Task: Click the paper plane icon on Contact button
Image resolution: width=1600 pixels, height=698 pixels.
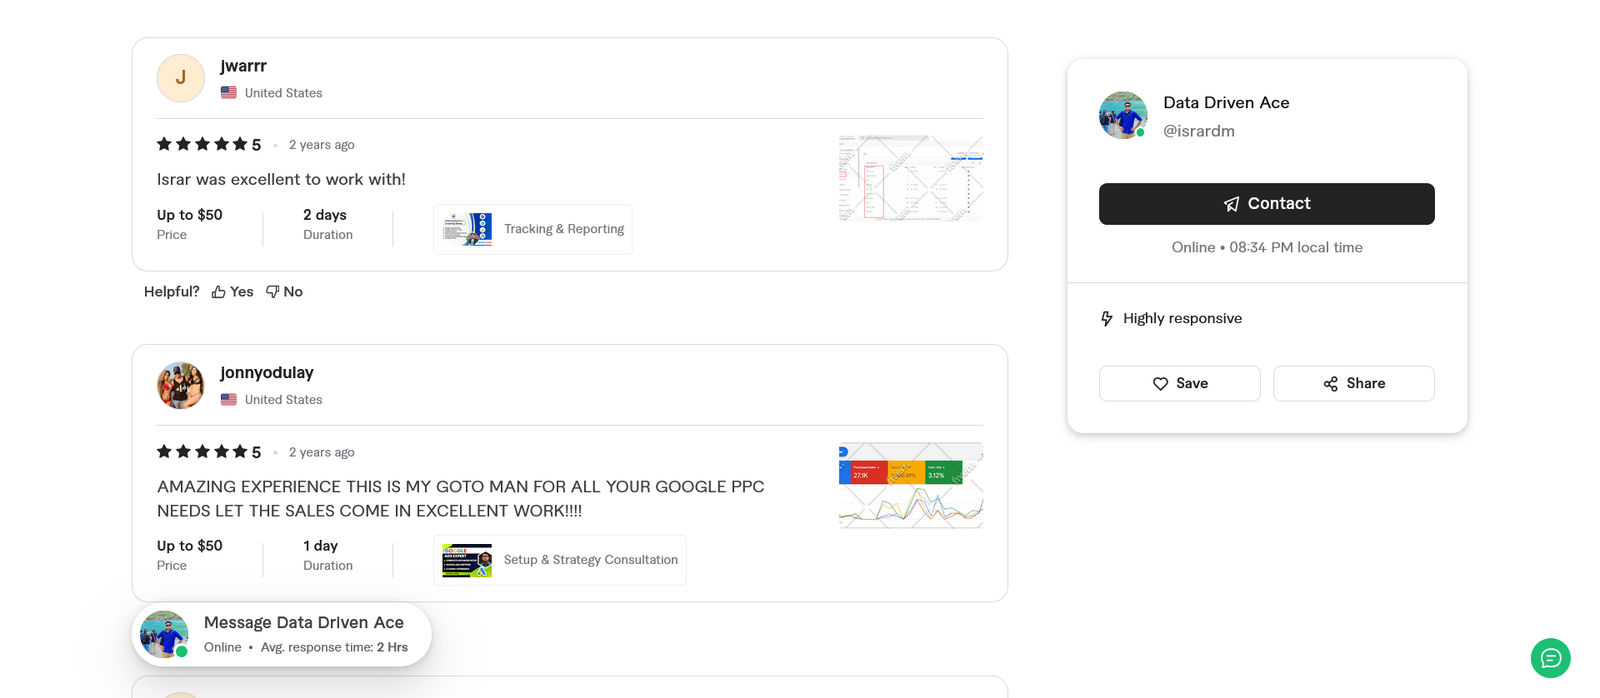Action: click(1229, 203)
